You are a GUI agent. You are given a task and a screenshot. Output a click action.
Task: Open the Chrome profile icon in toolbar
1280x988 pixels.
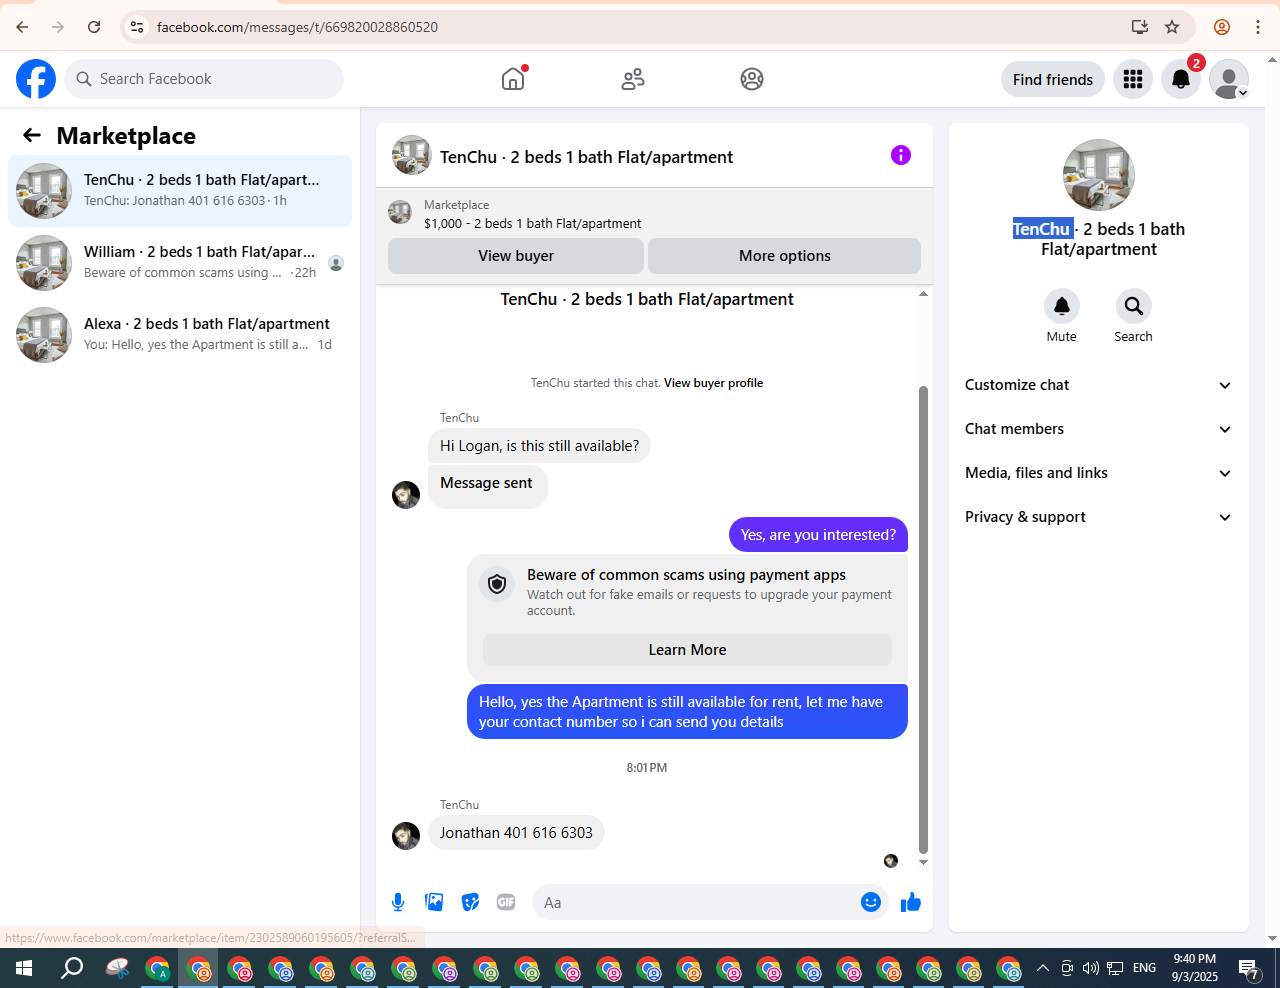pos(1221,27)
